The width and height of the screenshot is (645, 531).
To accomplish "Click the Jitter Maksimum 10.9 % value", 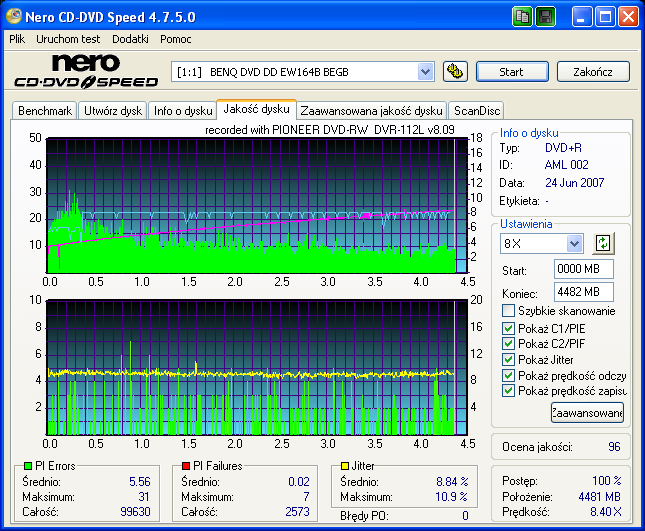I will pyautogui.click(x=451, y=496).
